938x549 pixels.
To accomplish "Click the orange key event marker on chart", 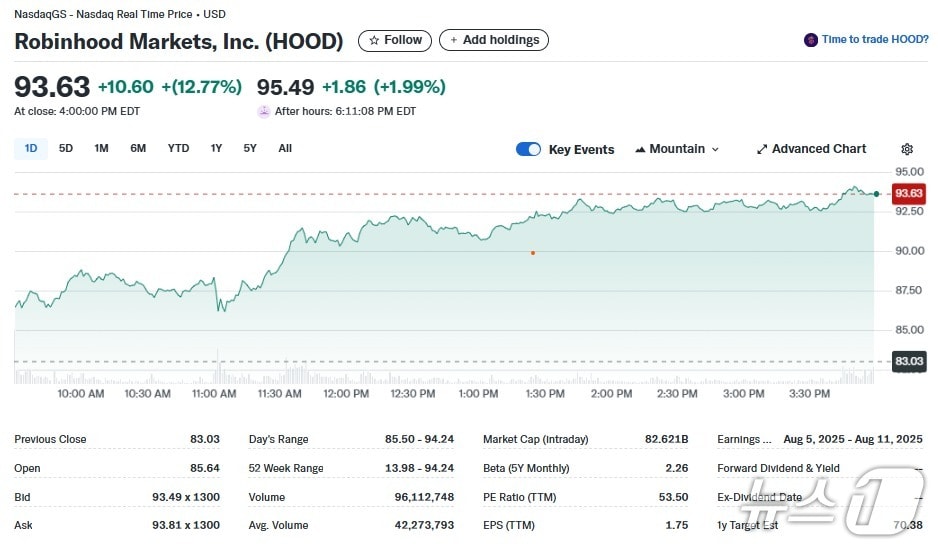I will (533, 253).
